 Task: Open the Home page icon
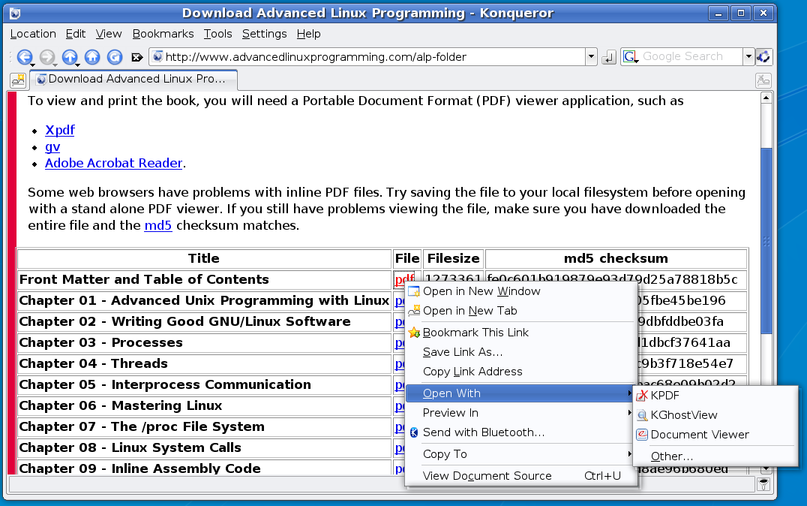[92, 57]
